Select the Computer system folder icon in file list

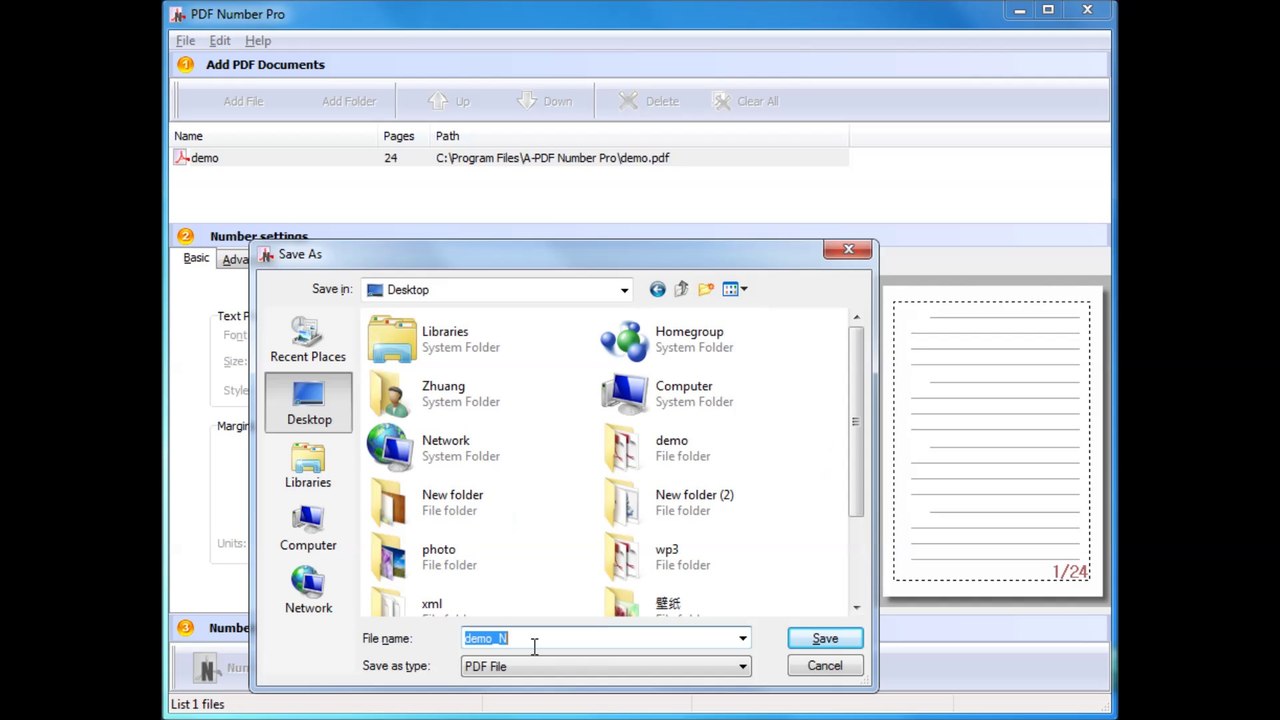coord(625,394)
